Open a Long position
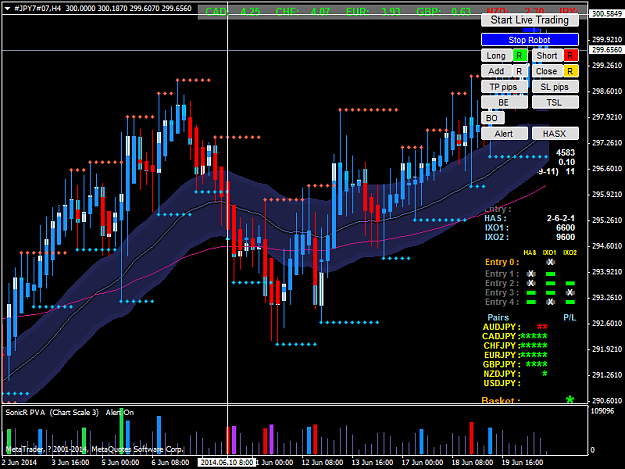This screenshot has width=625, height=469. click(496, 56)
